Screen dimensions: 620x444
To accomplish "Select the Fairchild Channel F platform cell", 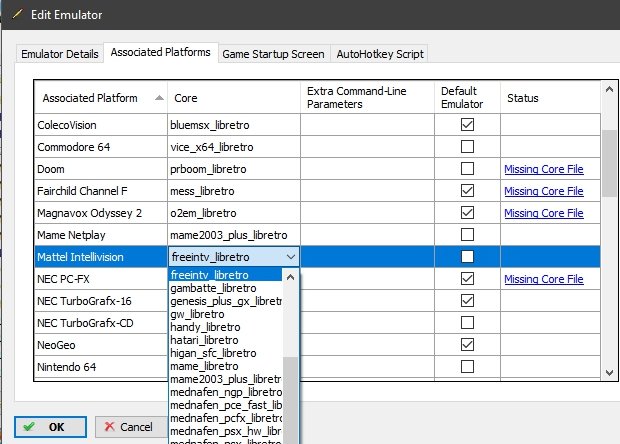I will coord(101,191).
